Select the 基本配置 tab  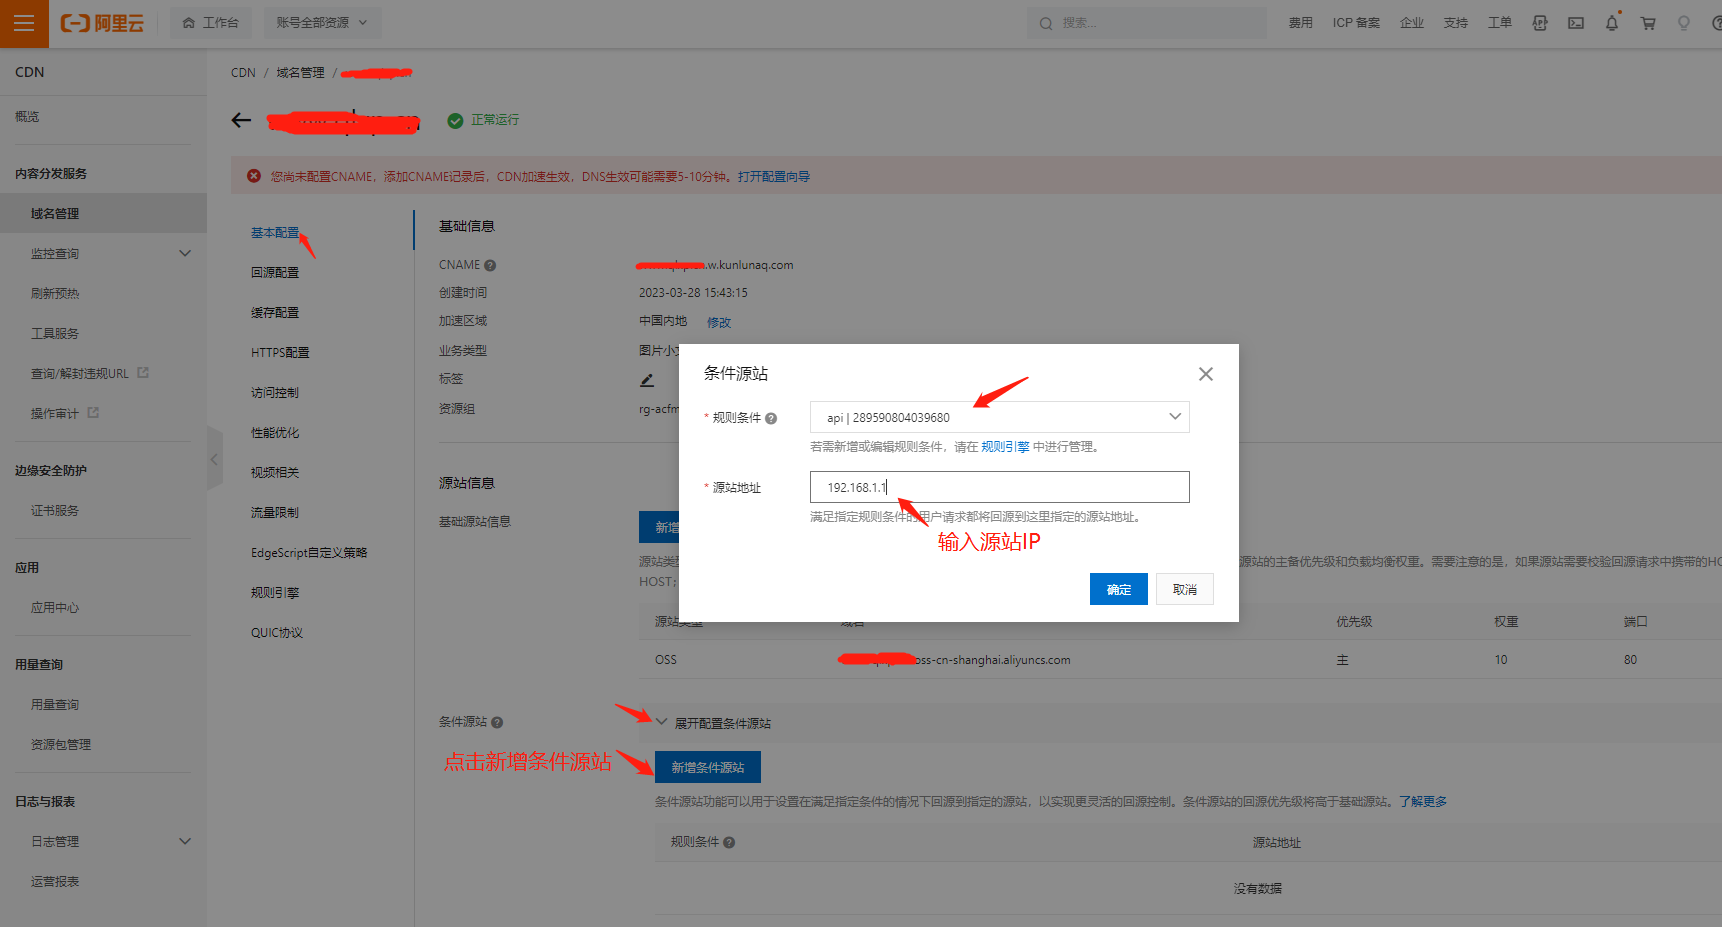tap(275, 233)
